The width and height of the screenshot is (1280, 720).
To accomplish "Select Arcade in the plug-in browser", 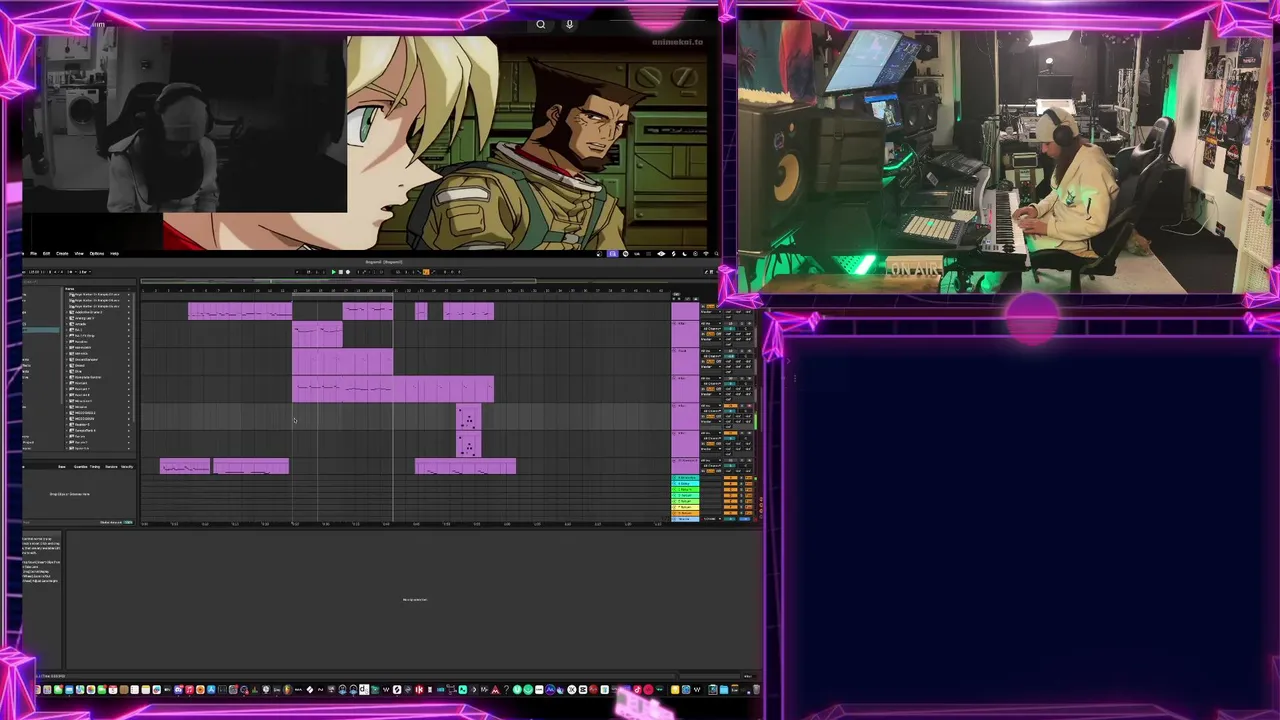I will 80,324.
